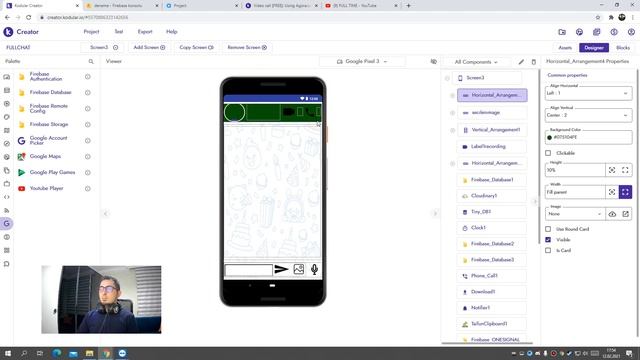Open the Align Horizontal dropdown
The width and height of the screenshot is (640, 360).
(x=588, y=93)
